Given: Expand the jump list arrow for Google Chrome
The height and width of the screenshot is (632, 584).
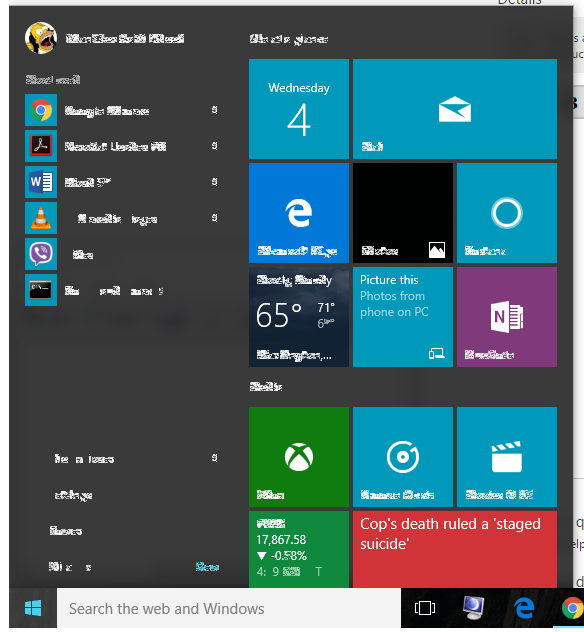Looking at the screenshot, I should tap(214, 110).
